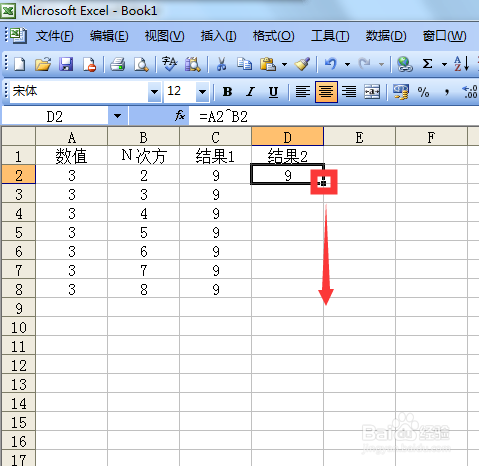Click the New blank workbook icon
Viewport: 479px width, 466px height.
pos(20,63)
